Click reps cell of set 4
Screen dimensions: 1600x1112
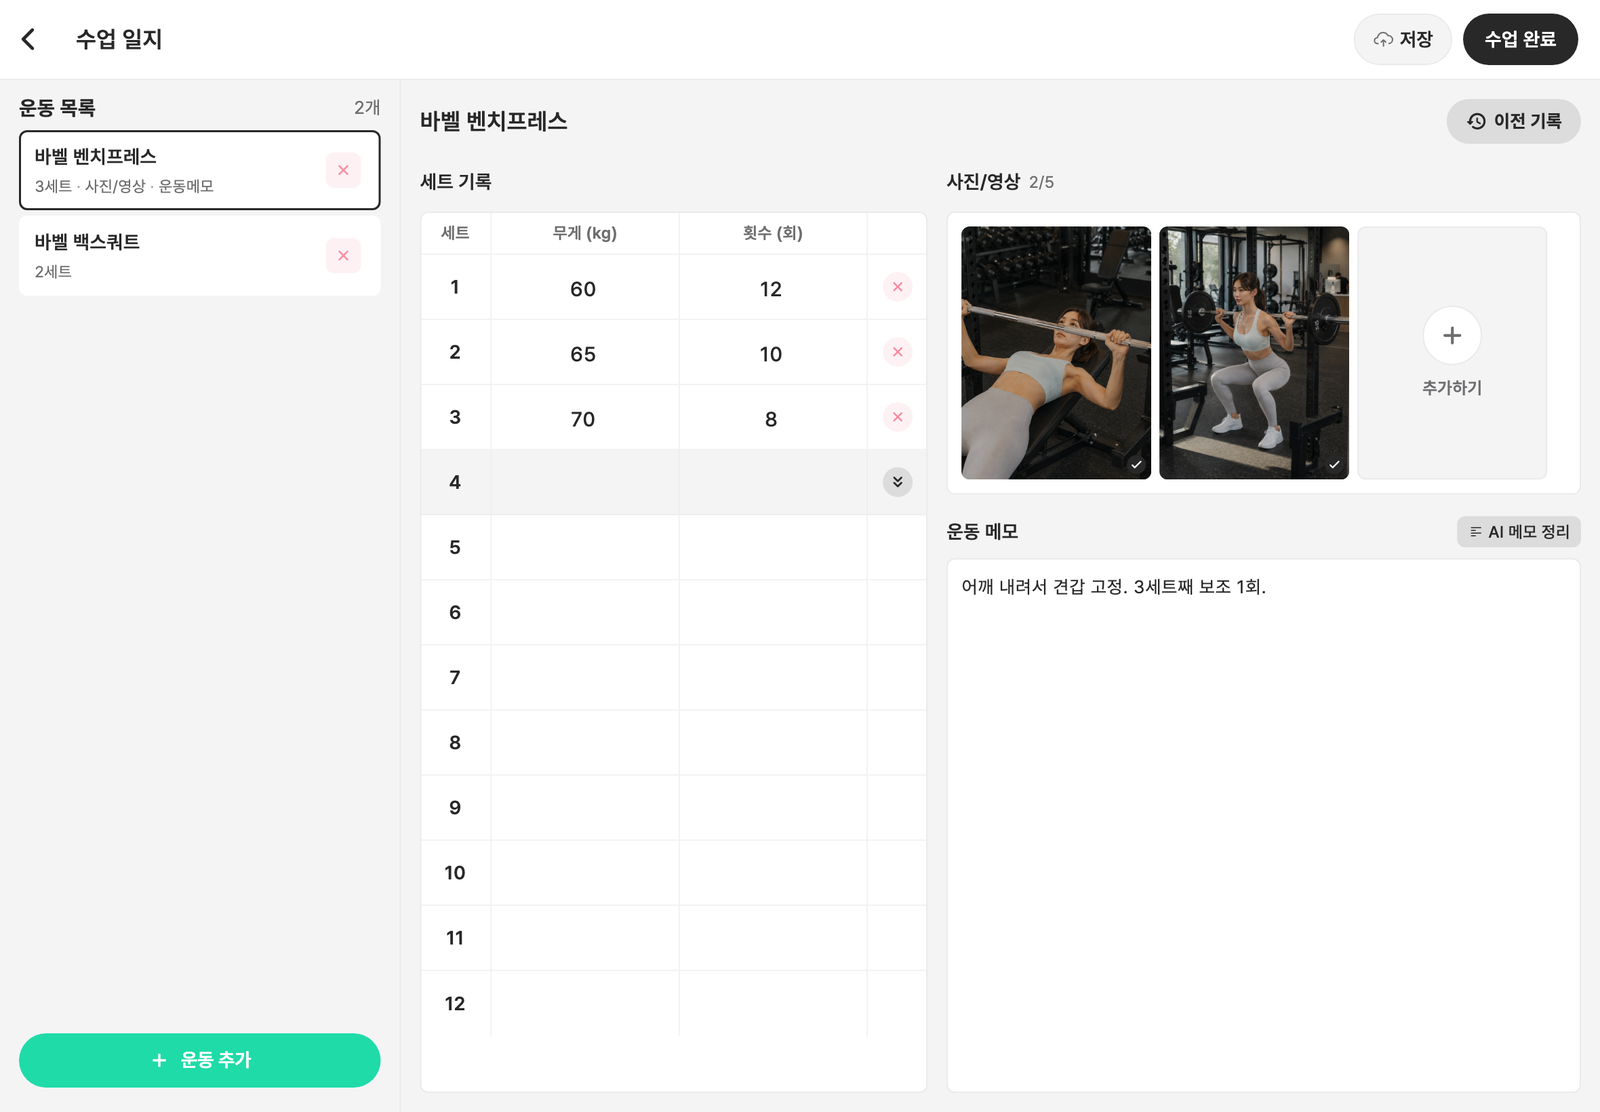click(x=772, y=482)
